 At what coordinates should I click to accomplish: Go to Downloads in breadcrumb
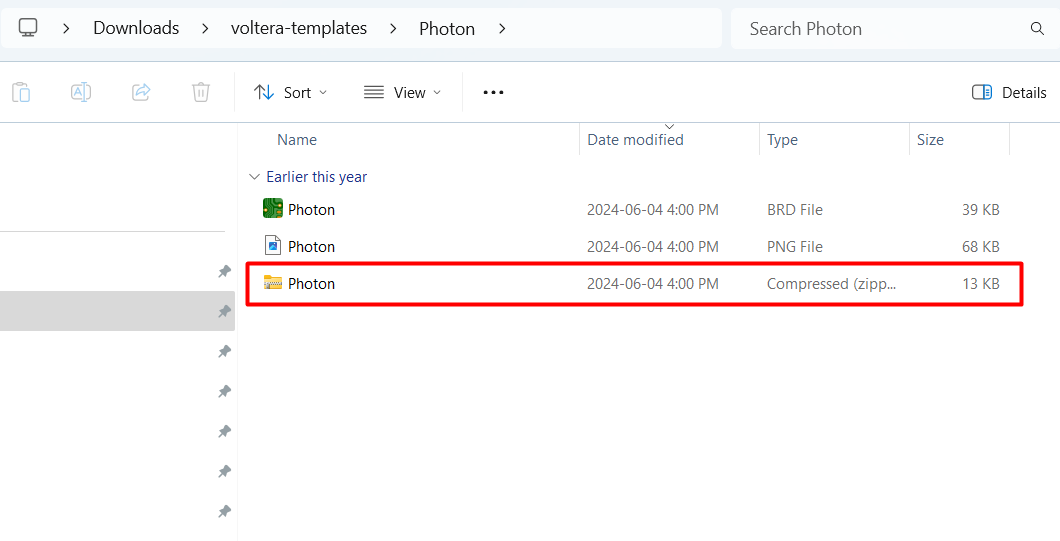tap(136, 28)
